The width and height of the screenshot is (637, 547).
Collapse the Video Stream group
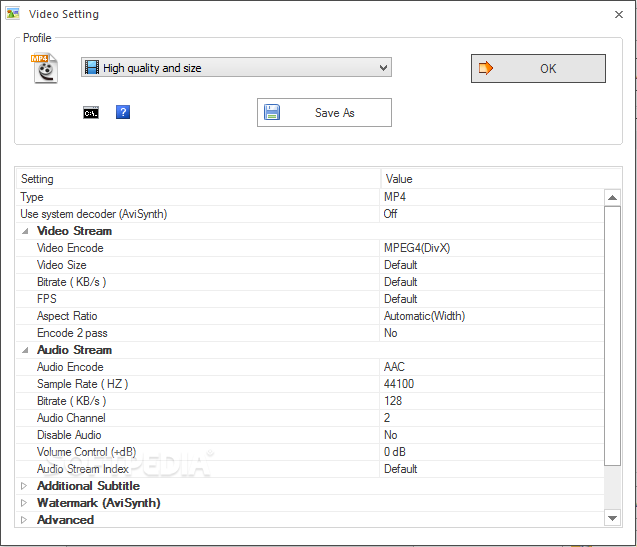[25, 231]
